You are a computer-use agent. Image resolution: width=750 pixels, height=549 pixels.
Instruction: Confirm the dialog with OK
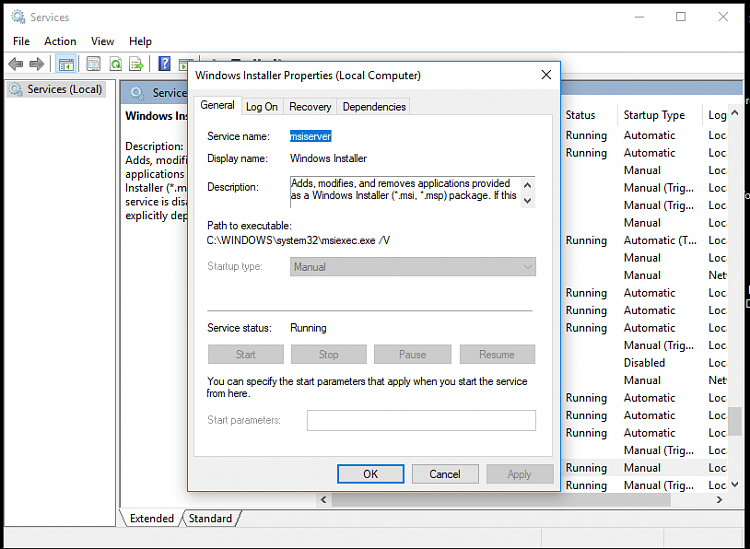point(371,474)
